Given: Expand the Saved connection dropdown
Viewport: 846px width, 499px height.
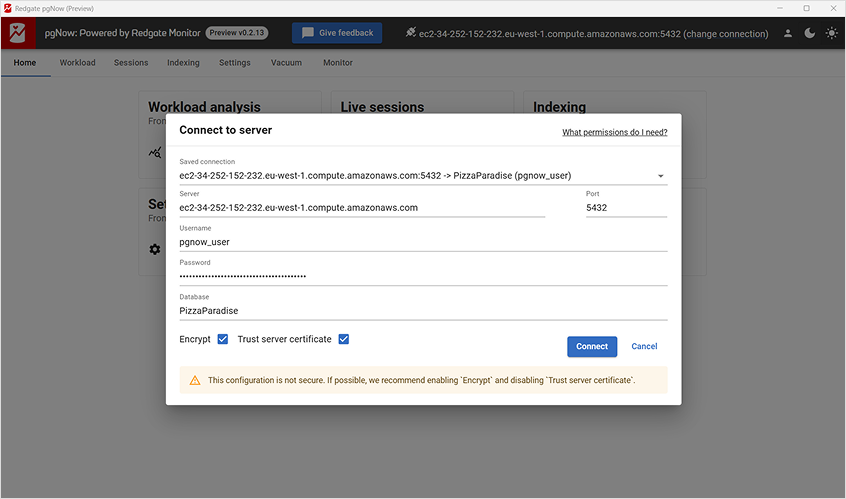Looking at the screenshot, I should click(660, 176).
